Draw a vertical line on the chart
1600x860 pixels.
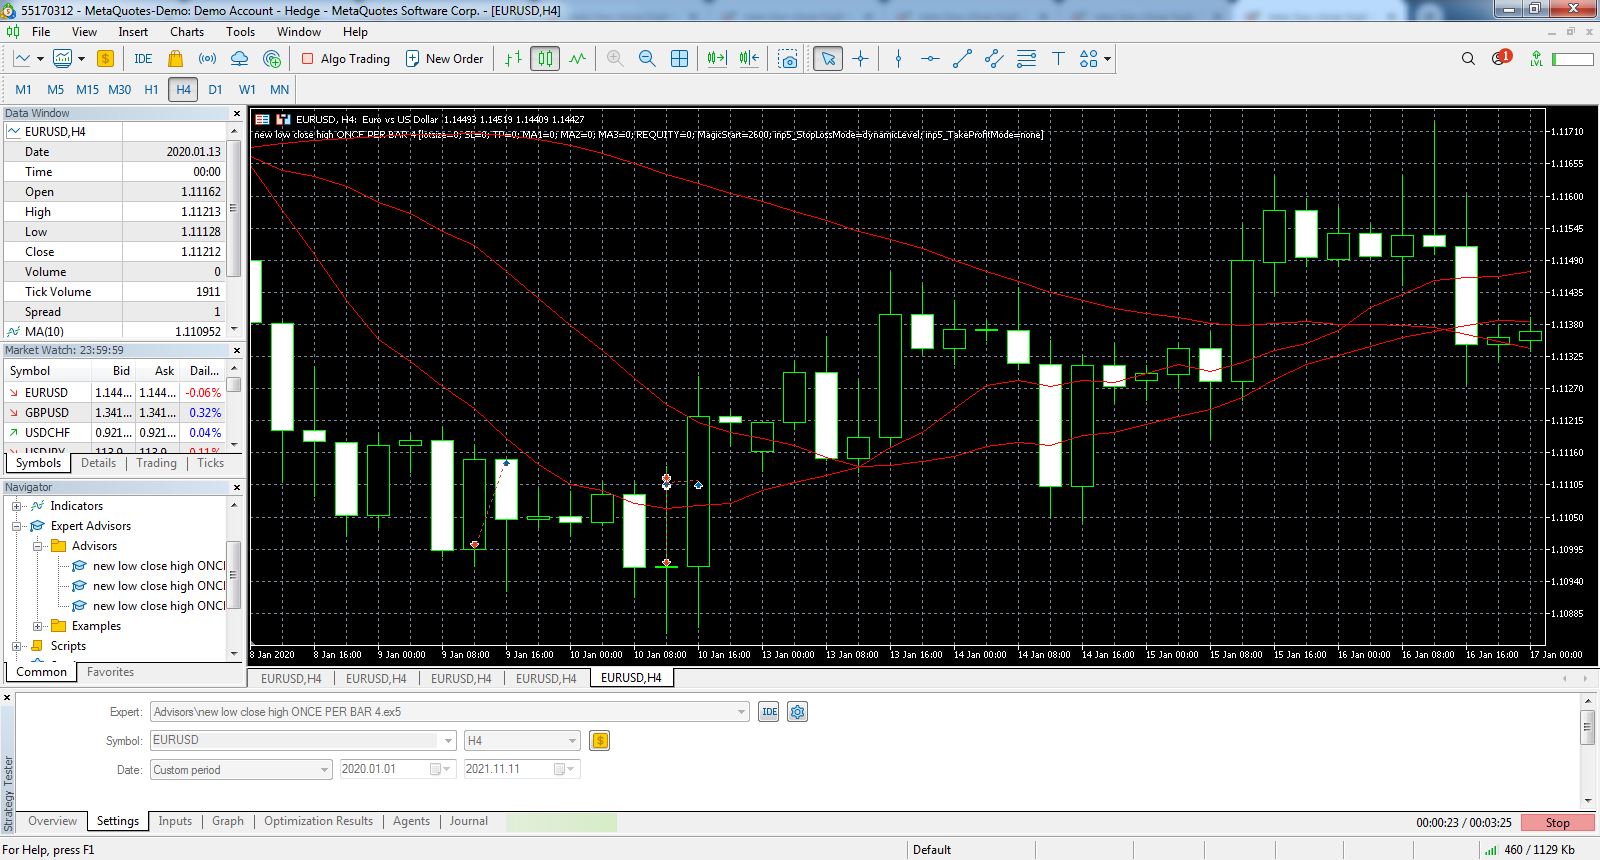[898, 59]
